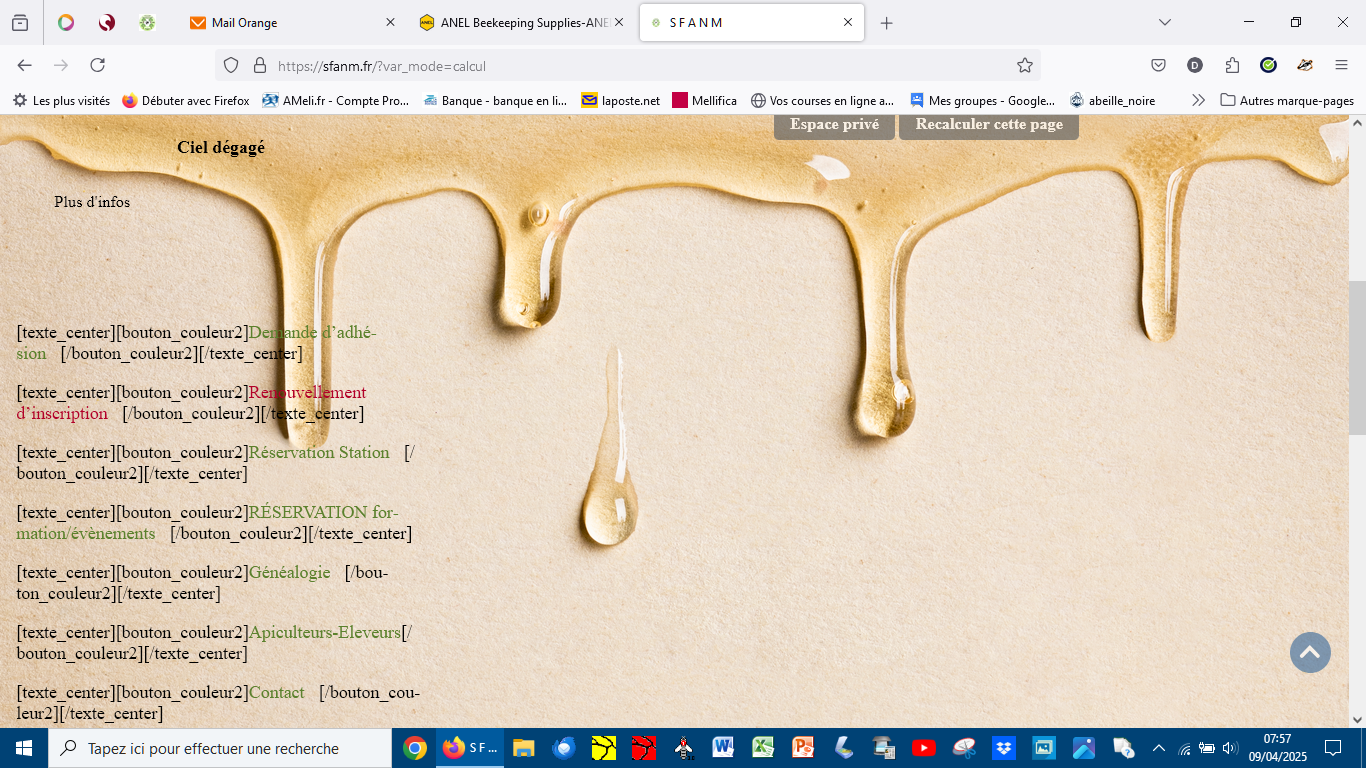This screenshot has width=1366, height=768.
Task: Save page to Pocket
Action: (1158, 65)
